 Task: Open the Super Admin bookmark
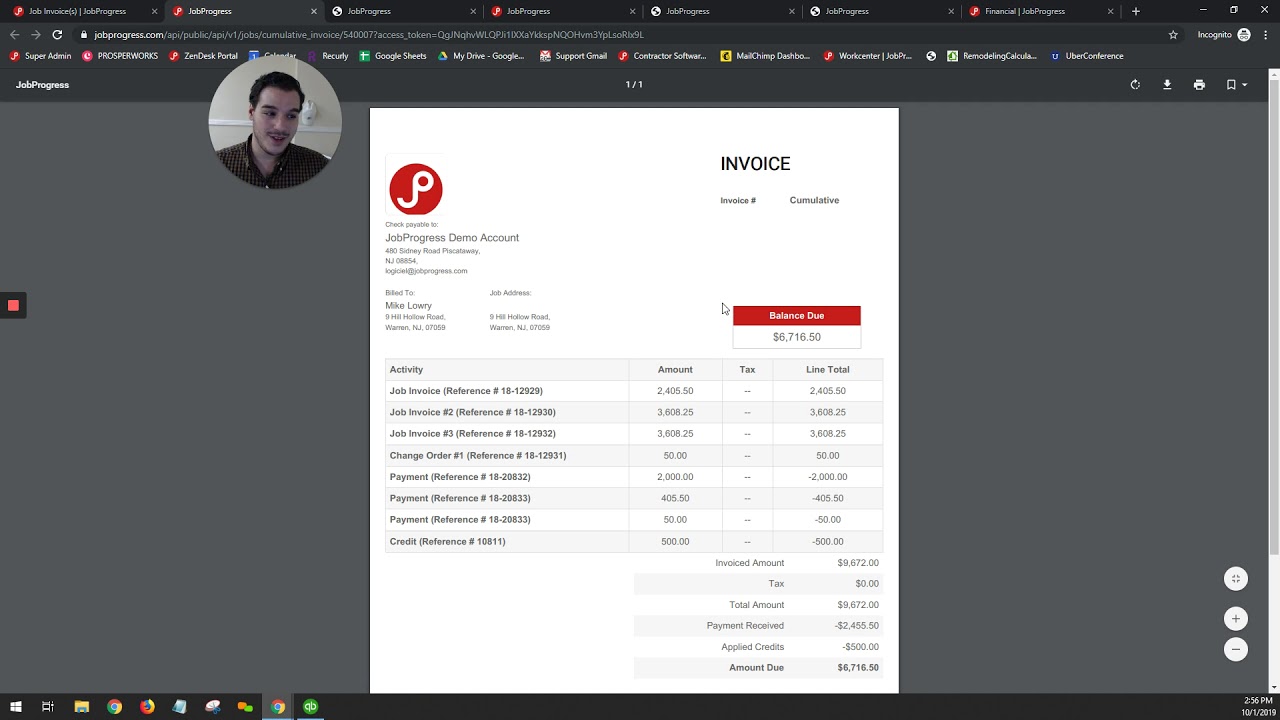pos(40,56)
